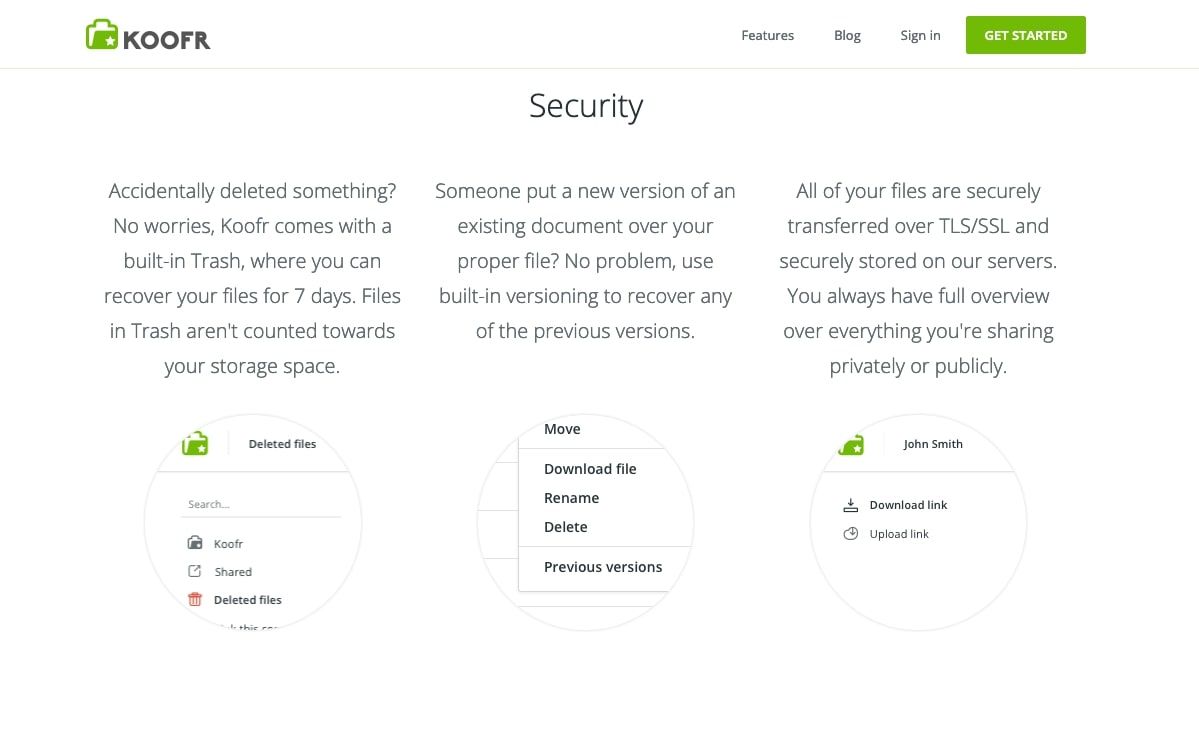Select Deleted files sidebar label
Image resolution: width=1199 pixels, height=751 pixels.
pos(248,600)
